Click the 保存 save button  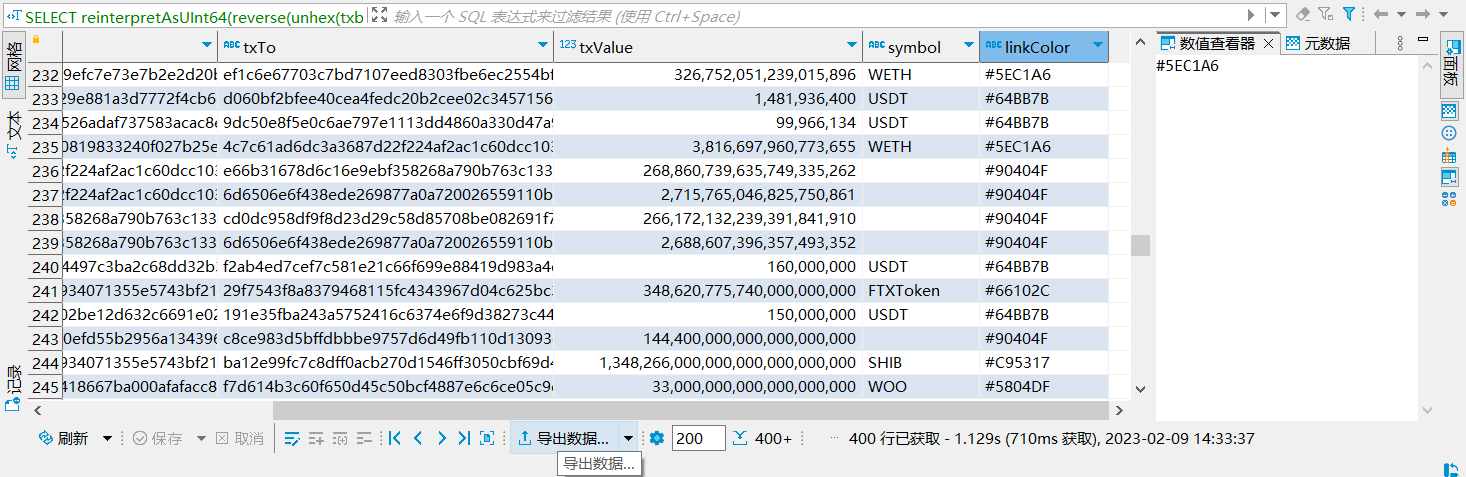[158, 438]
